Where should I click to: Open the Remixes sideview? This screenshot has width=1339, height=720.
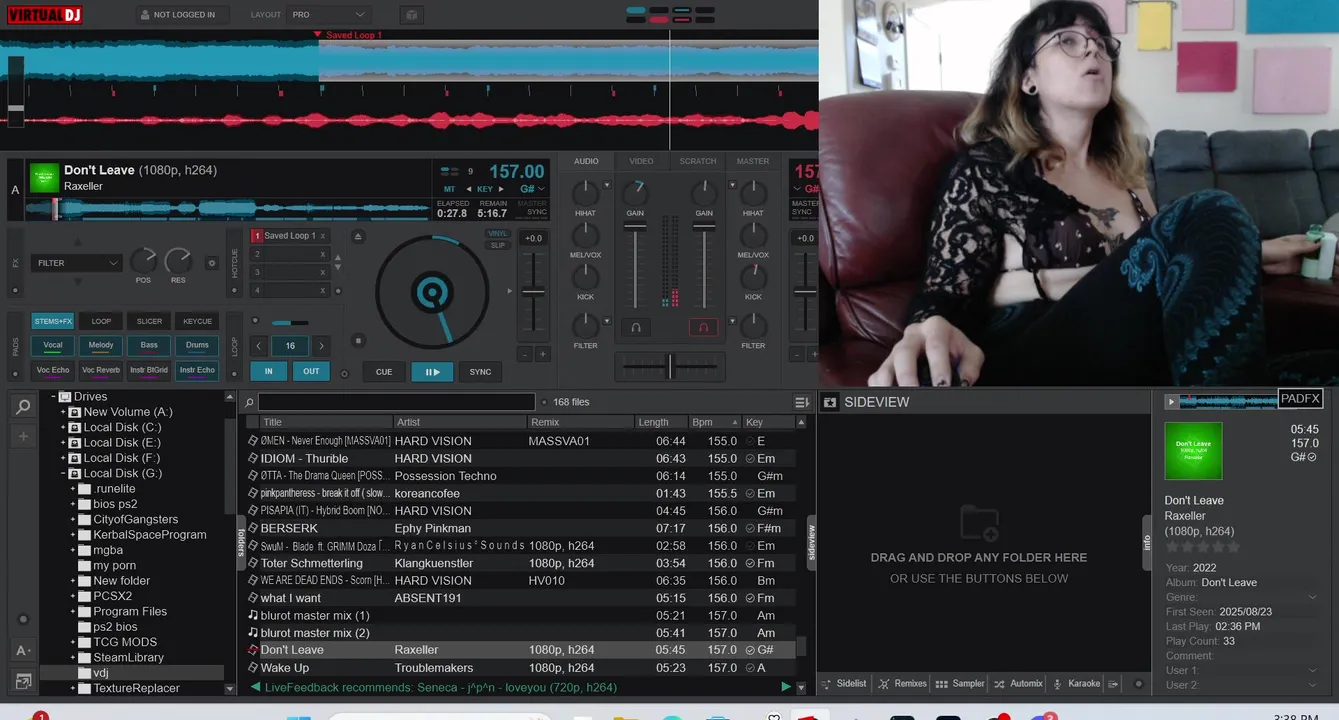[x=903, y=684]
